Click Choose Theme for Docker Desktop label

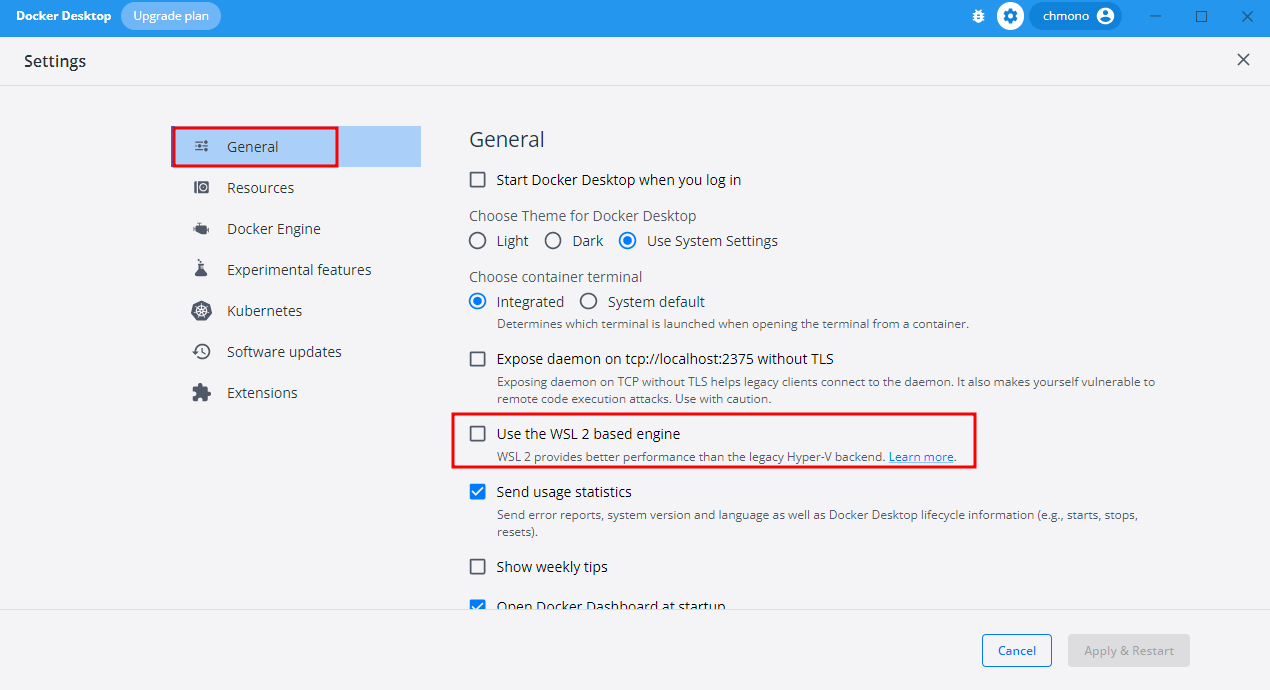pyautogui.click(x=583, y=216)
